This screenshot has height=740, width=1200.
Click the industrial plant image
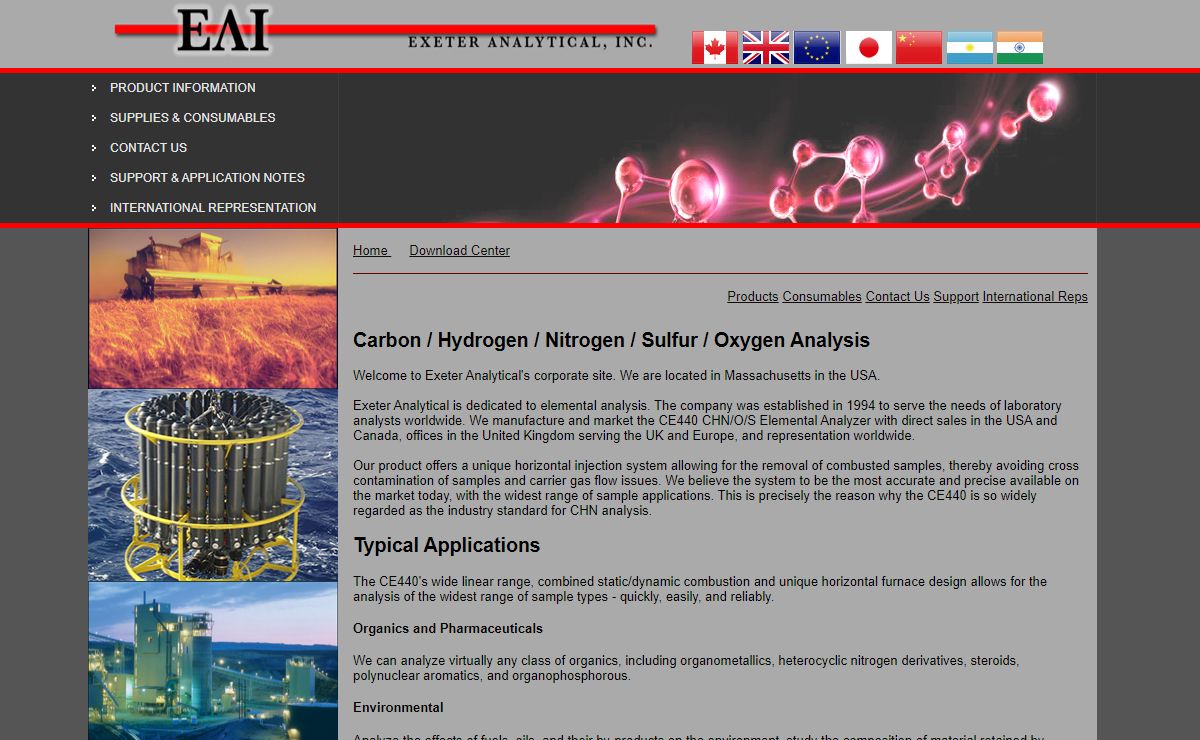pos(213,661)
